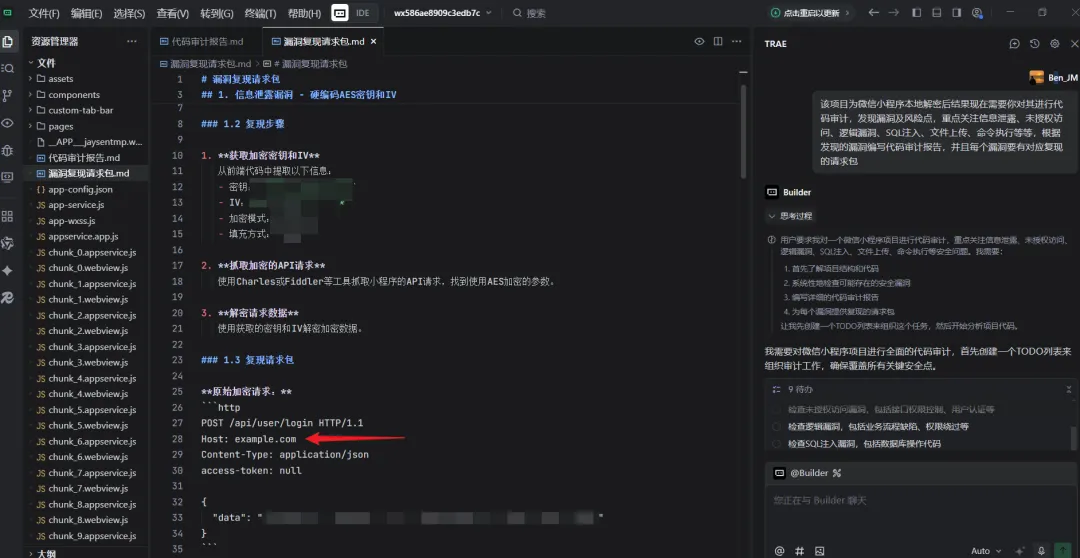This screenshot has height=558, width=1080.
Task: Click the Builder agent tools icon beside @Builder
Action: (838, 473)
